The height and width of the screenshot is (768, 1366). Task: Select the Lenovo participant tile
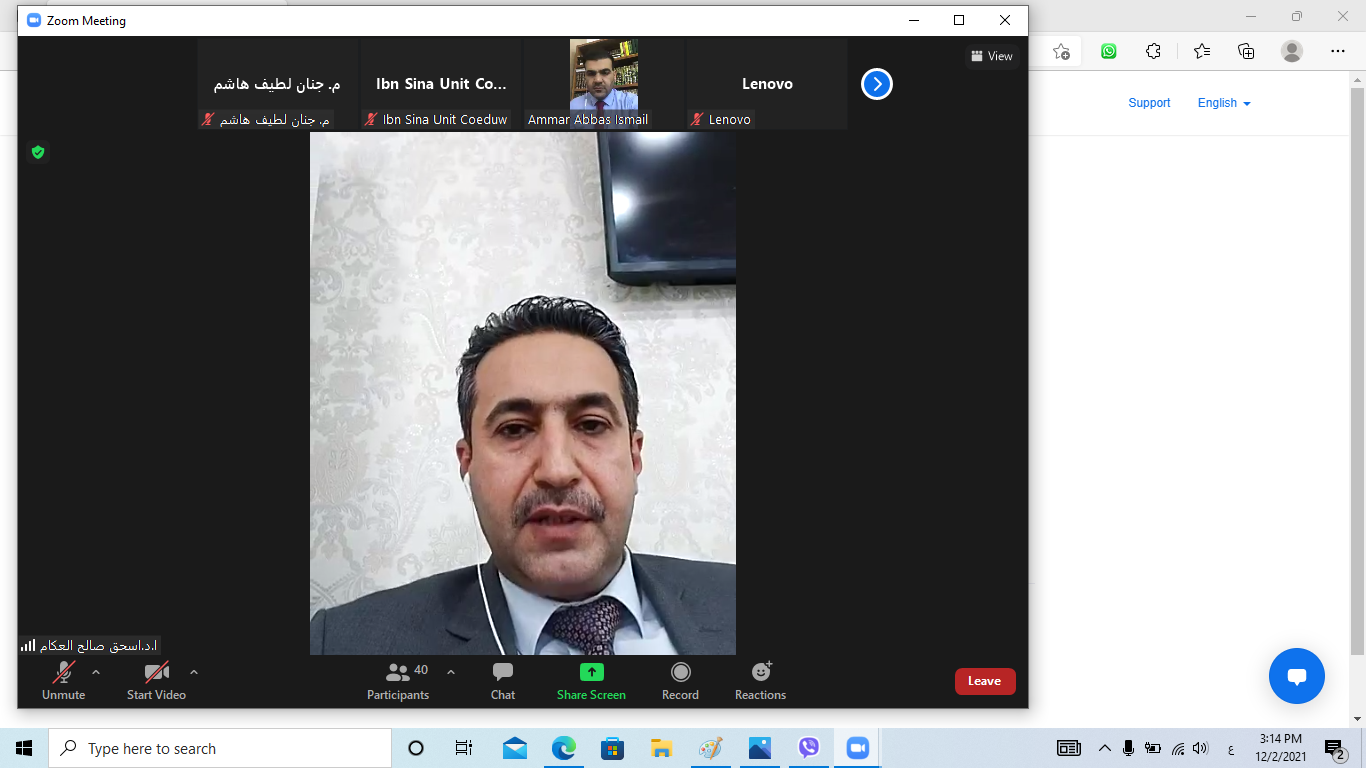[767, 84]
